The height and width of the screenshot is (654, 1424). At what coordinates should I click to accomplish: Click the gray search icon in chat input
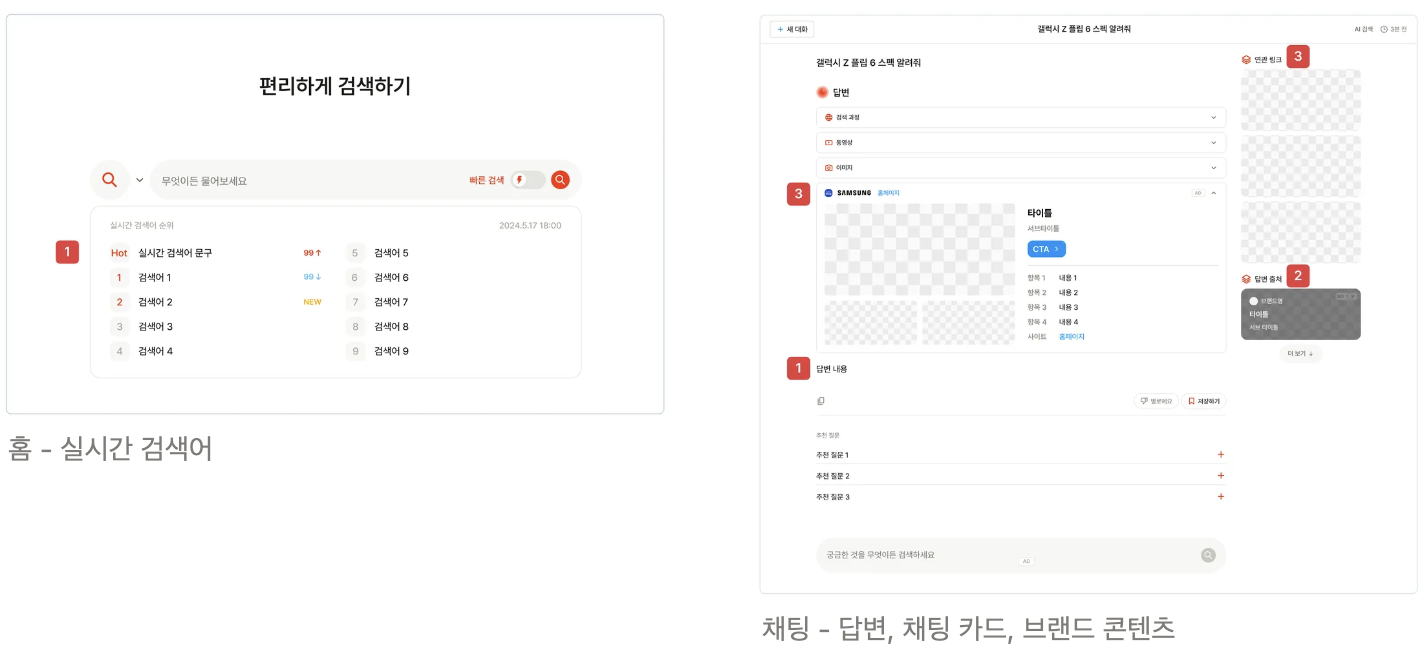tap(1208, 555)
